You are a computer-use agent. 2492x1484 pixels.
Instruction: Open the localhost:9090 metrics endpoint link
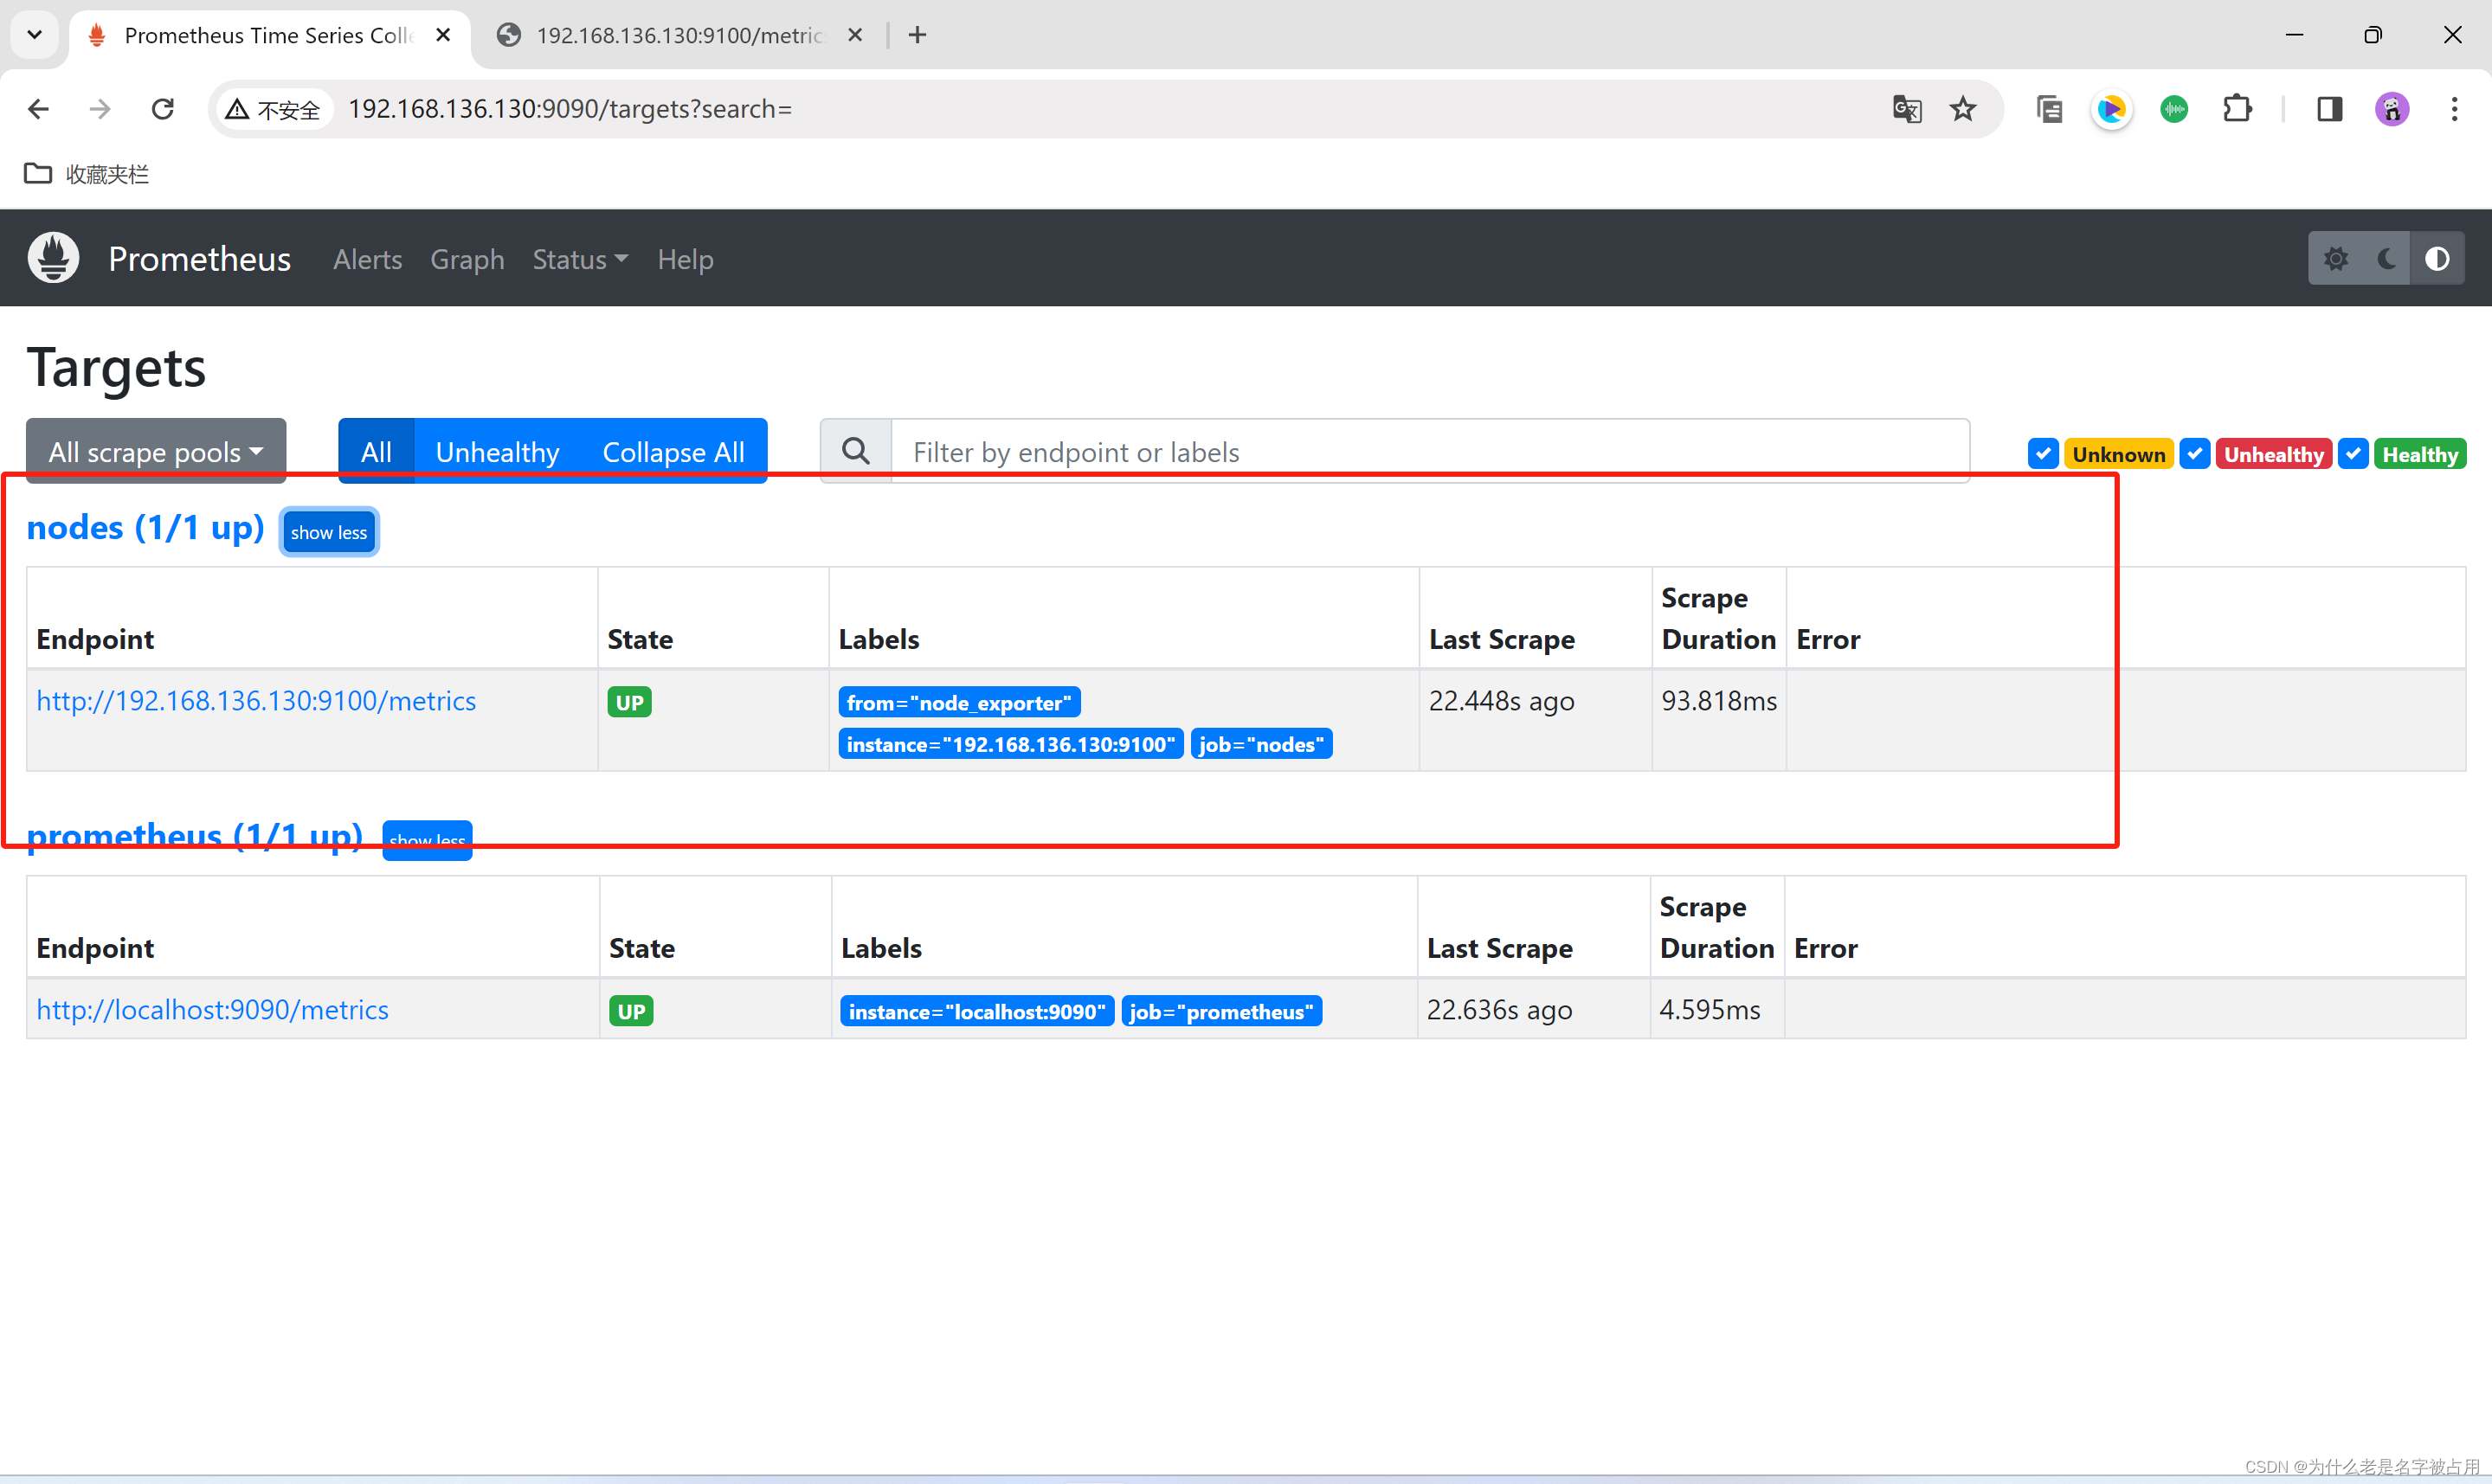tap(212, 1010)
